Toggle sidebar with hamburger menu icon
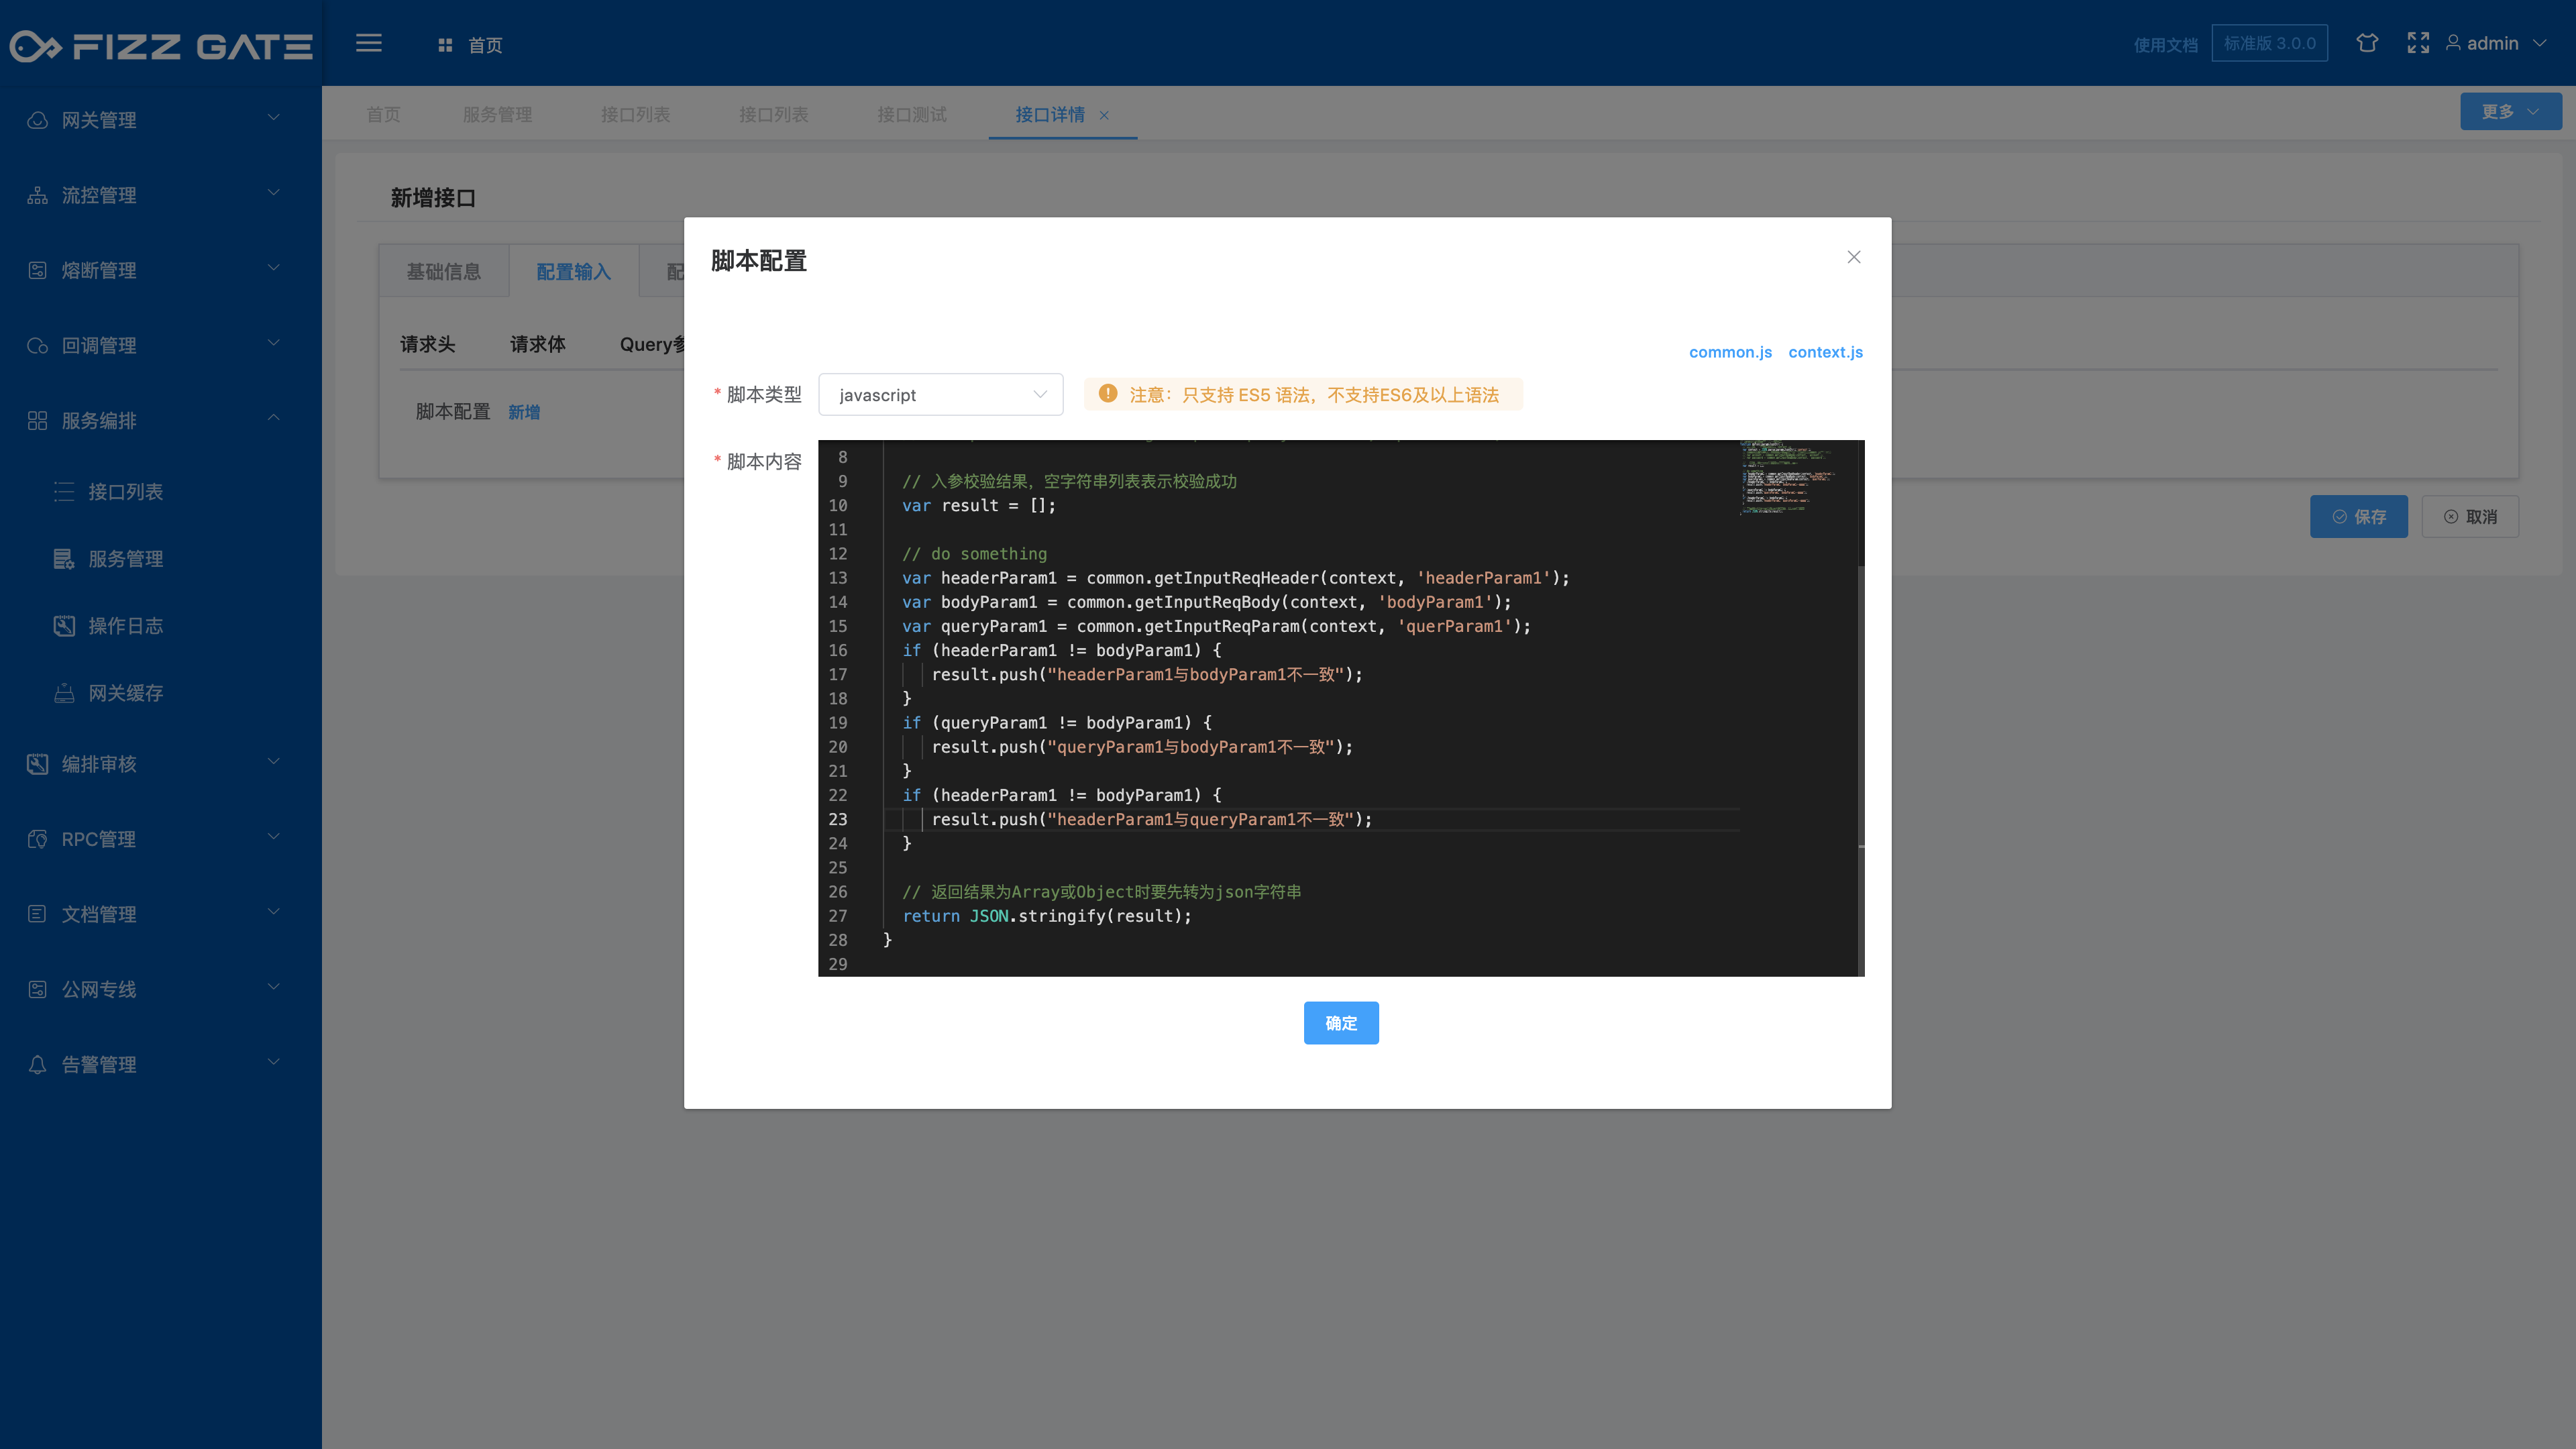The image size is (2576, 1449). (369, 43)
